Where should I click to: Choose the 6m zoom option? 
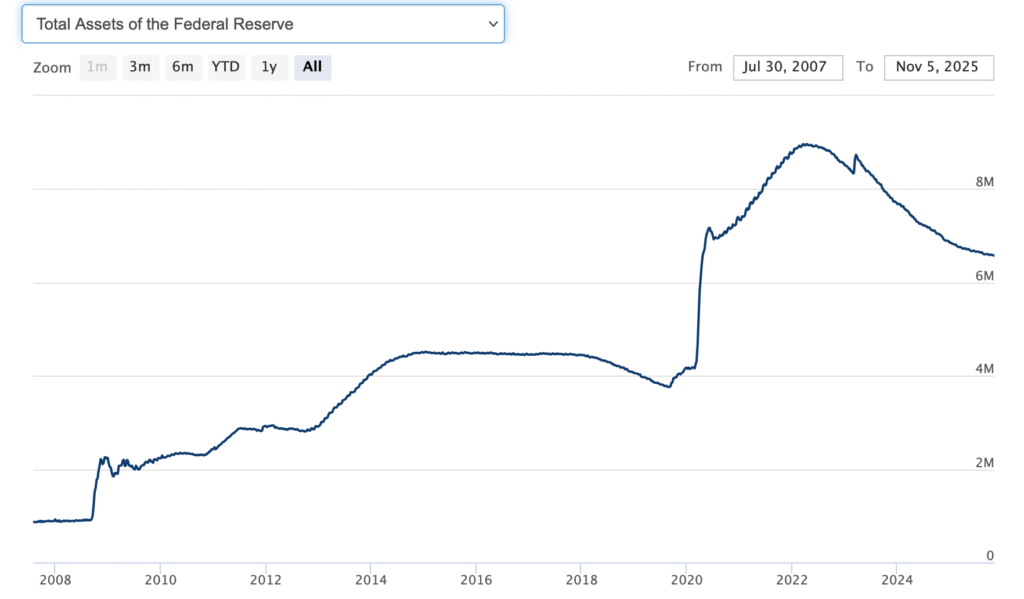pyautogui.click(x=182, y=67)
